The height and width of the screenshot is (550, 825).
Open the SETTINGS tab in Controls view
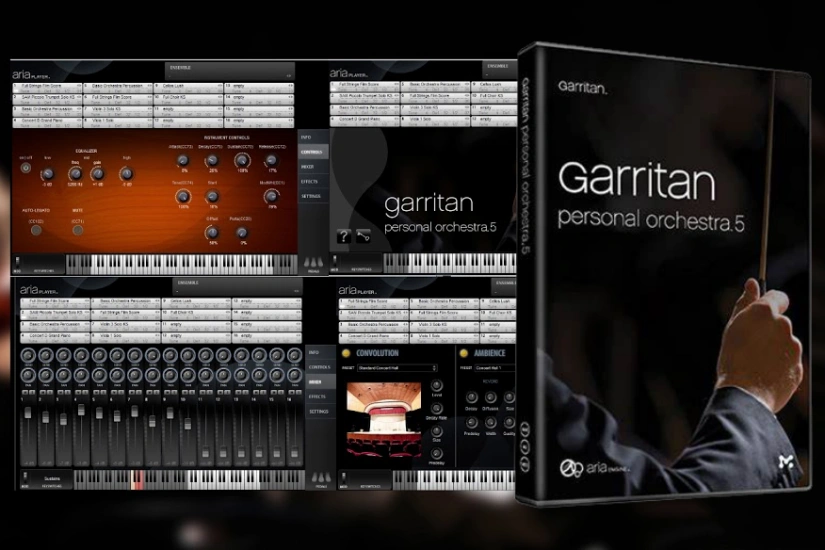[x=313, y=196]
